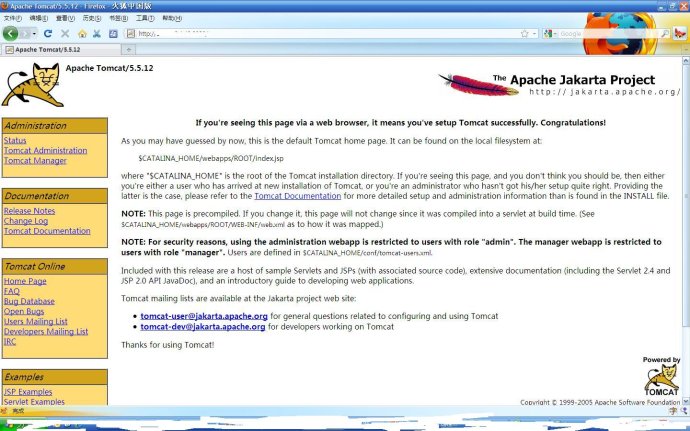The width and height of the screenshot is (690, 431).
Task: Go to the Home page icon
Action: pyautogui.click(x=82, y=33)
